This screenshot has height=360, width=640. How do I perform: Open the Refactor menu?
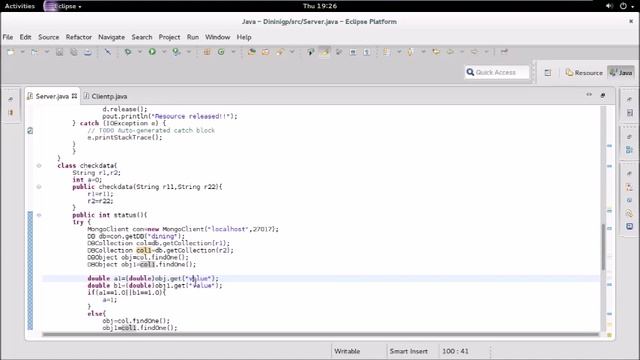(x=79, y=37)
